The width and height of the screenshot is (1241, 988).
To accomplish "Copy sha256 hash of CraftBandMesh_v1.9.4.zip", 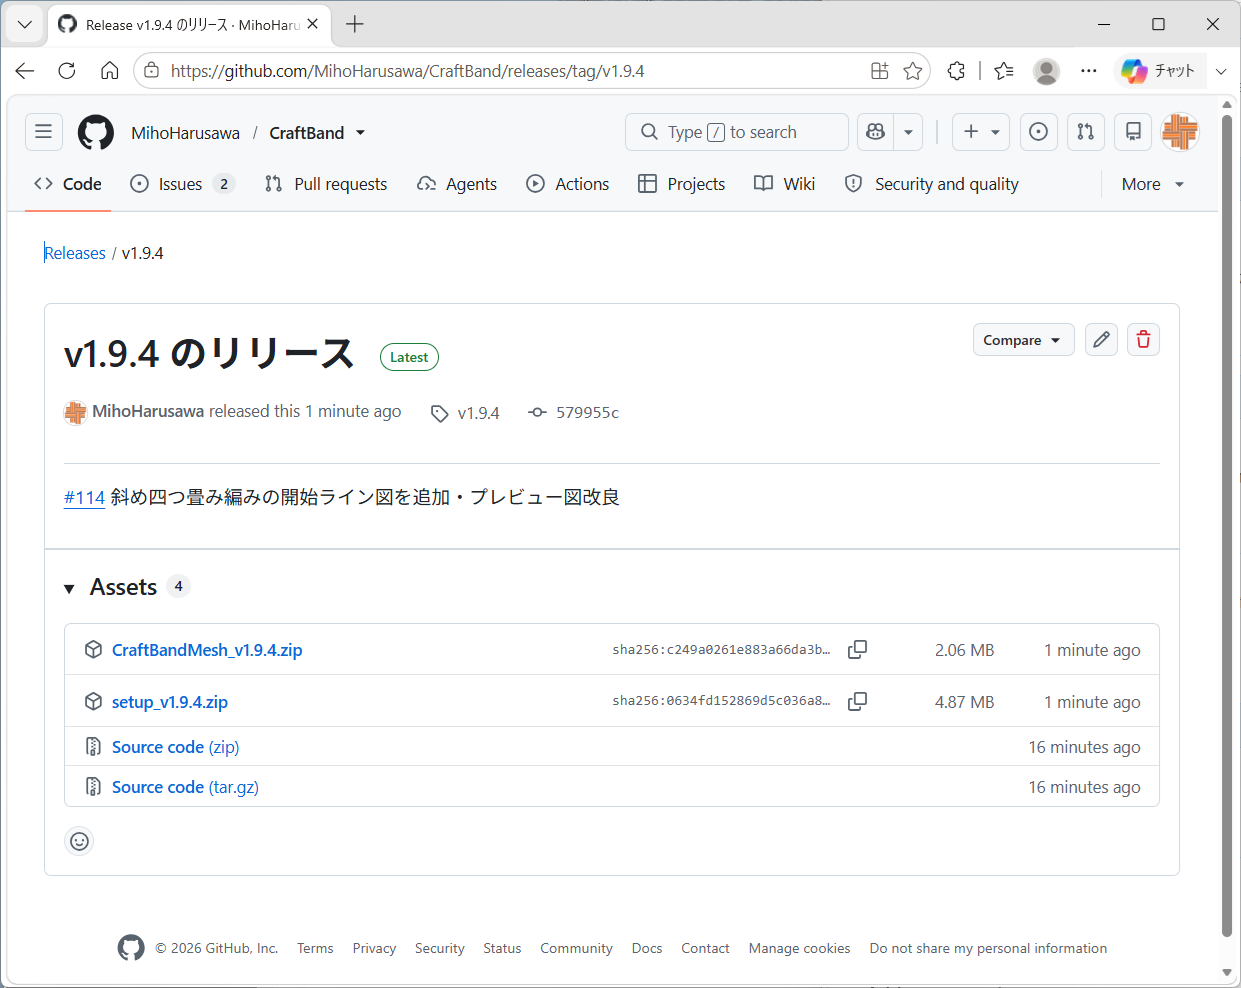I will point(857,649).
